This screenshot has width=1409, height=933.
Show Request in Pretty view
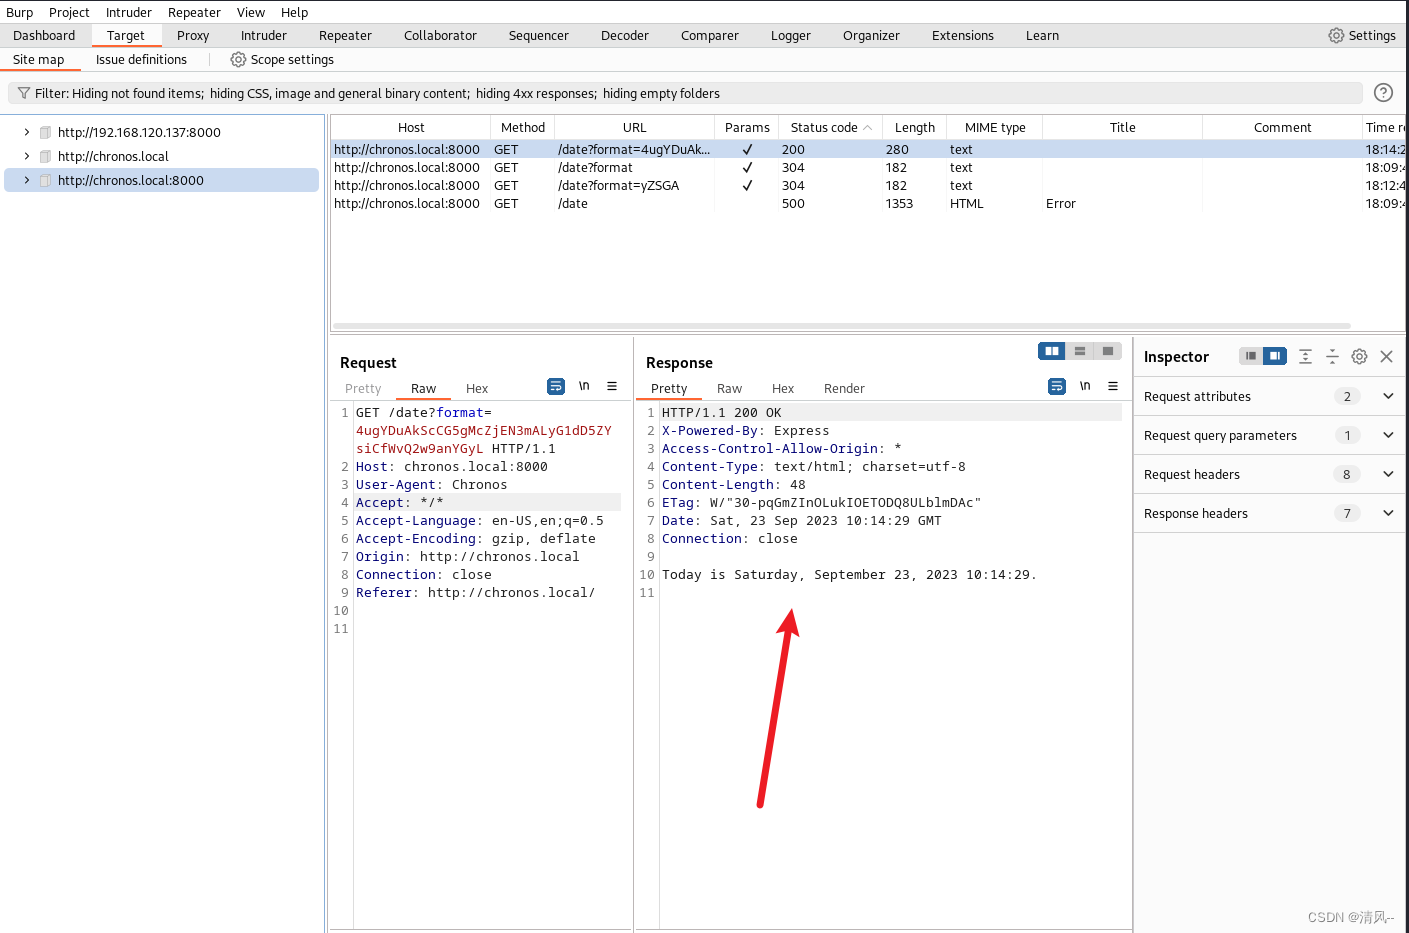363,389
